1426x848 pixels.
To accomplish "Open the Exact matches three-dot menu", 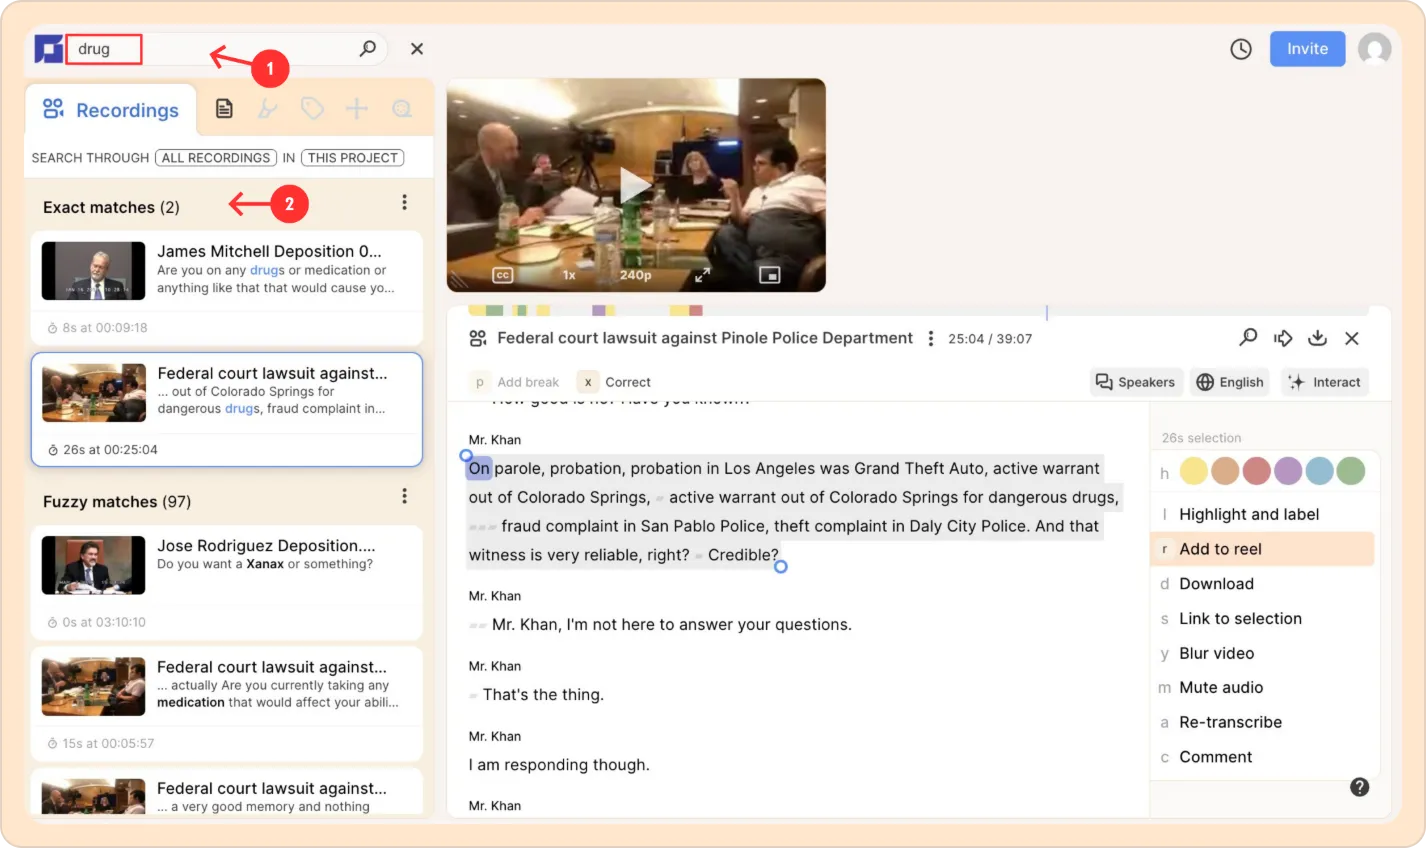I will [x=404, y=203].
